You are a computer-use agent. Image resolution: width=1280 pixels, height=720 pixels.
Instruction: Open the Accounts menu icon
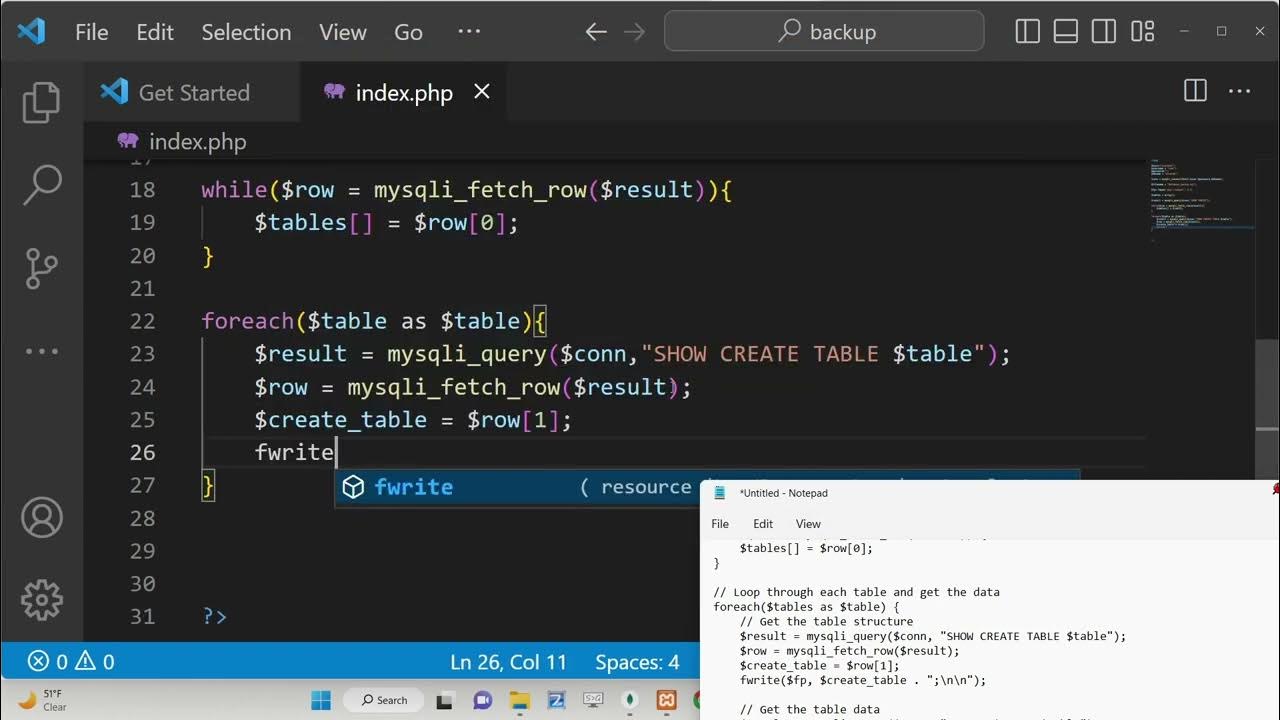click(41, 517)
